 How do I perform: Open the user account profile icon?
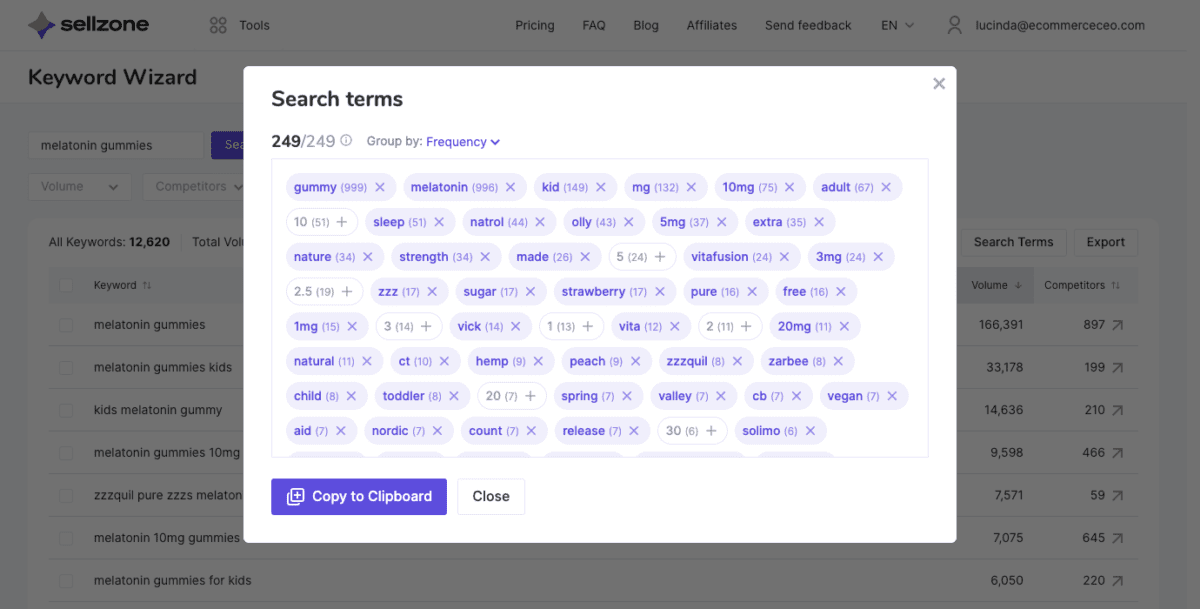[x=955, y=25]
